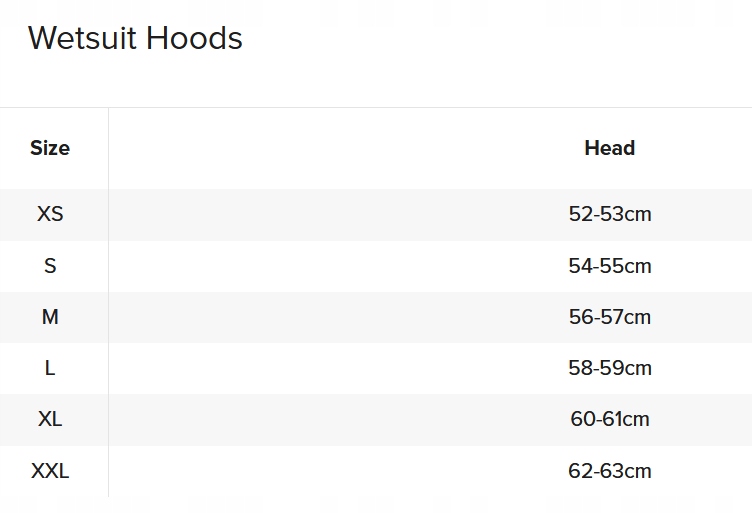
Task: Click the vertical divider beside the Size column
Action: click(x=108, y=300)
